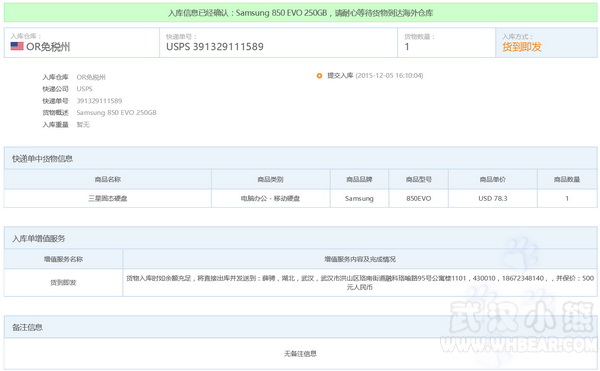Image resolution: width=600 pixels, height=371 pixels.
Task: Click the 增值服务名称 column header
Action: coord(63,259)
